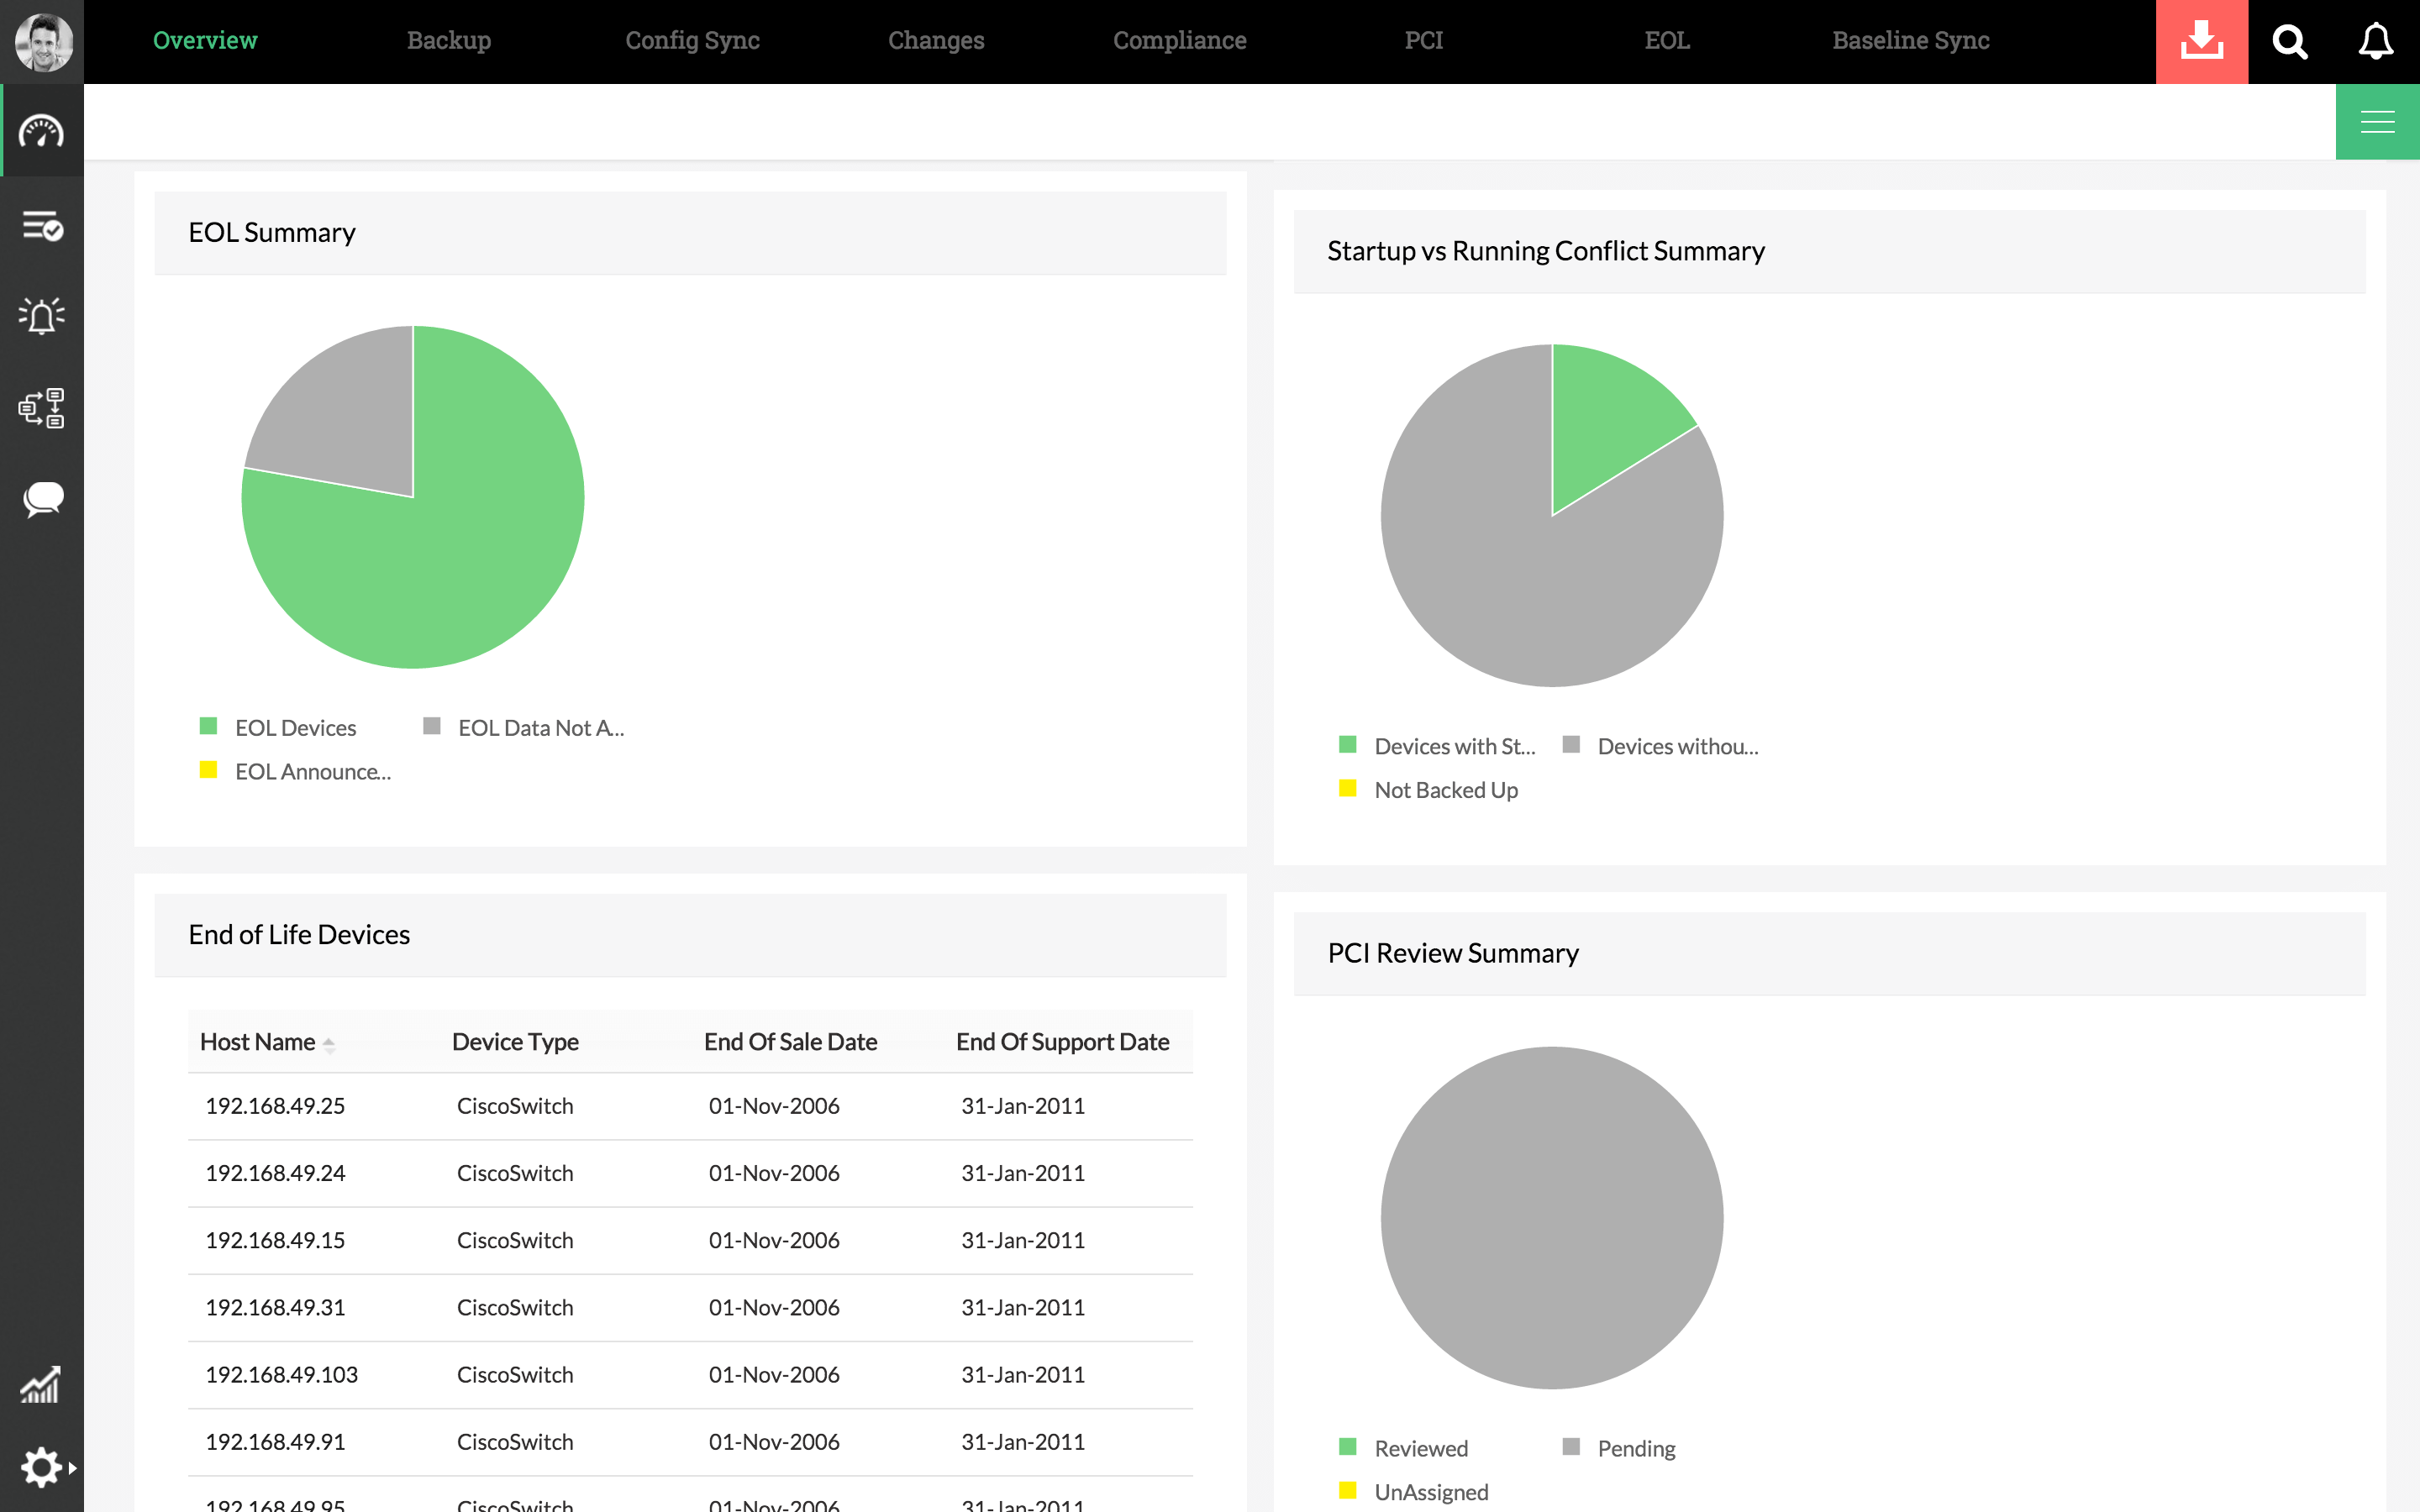Switch to the Compliance tab
Screen dimensions: 2420x1512
pos(1179,40)
